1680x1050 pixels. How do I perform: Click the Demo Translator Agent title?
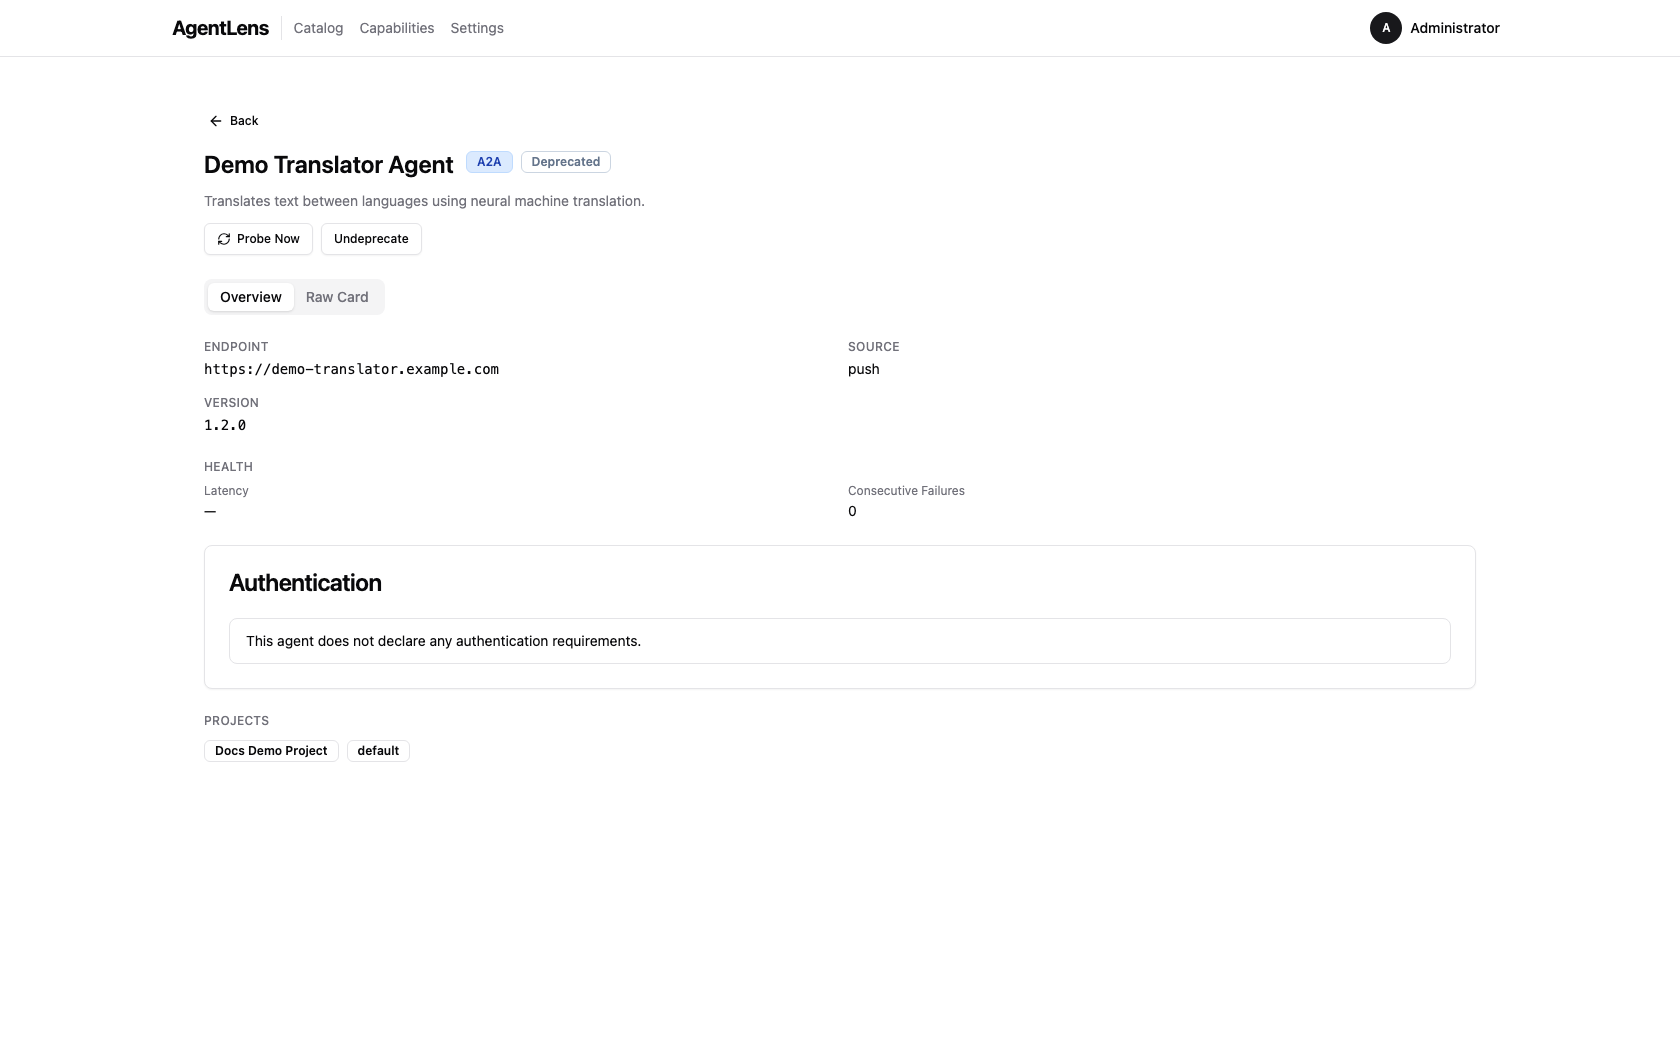(328, 165)
